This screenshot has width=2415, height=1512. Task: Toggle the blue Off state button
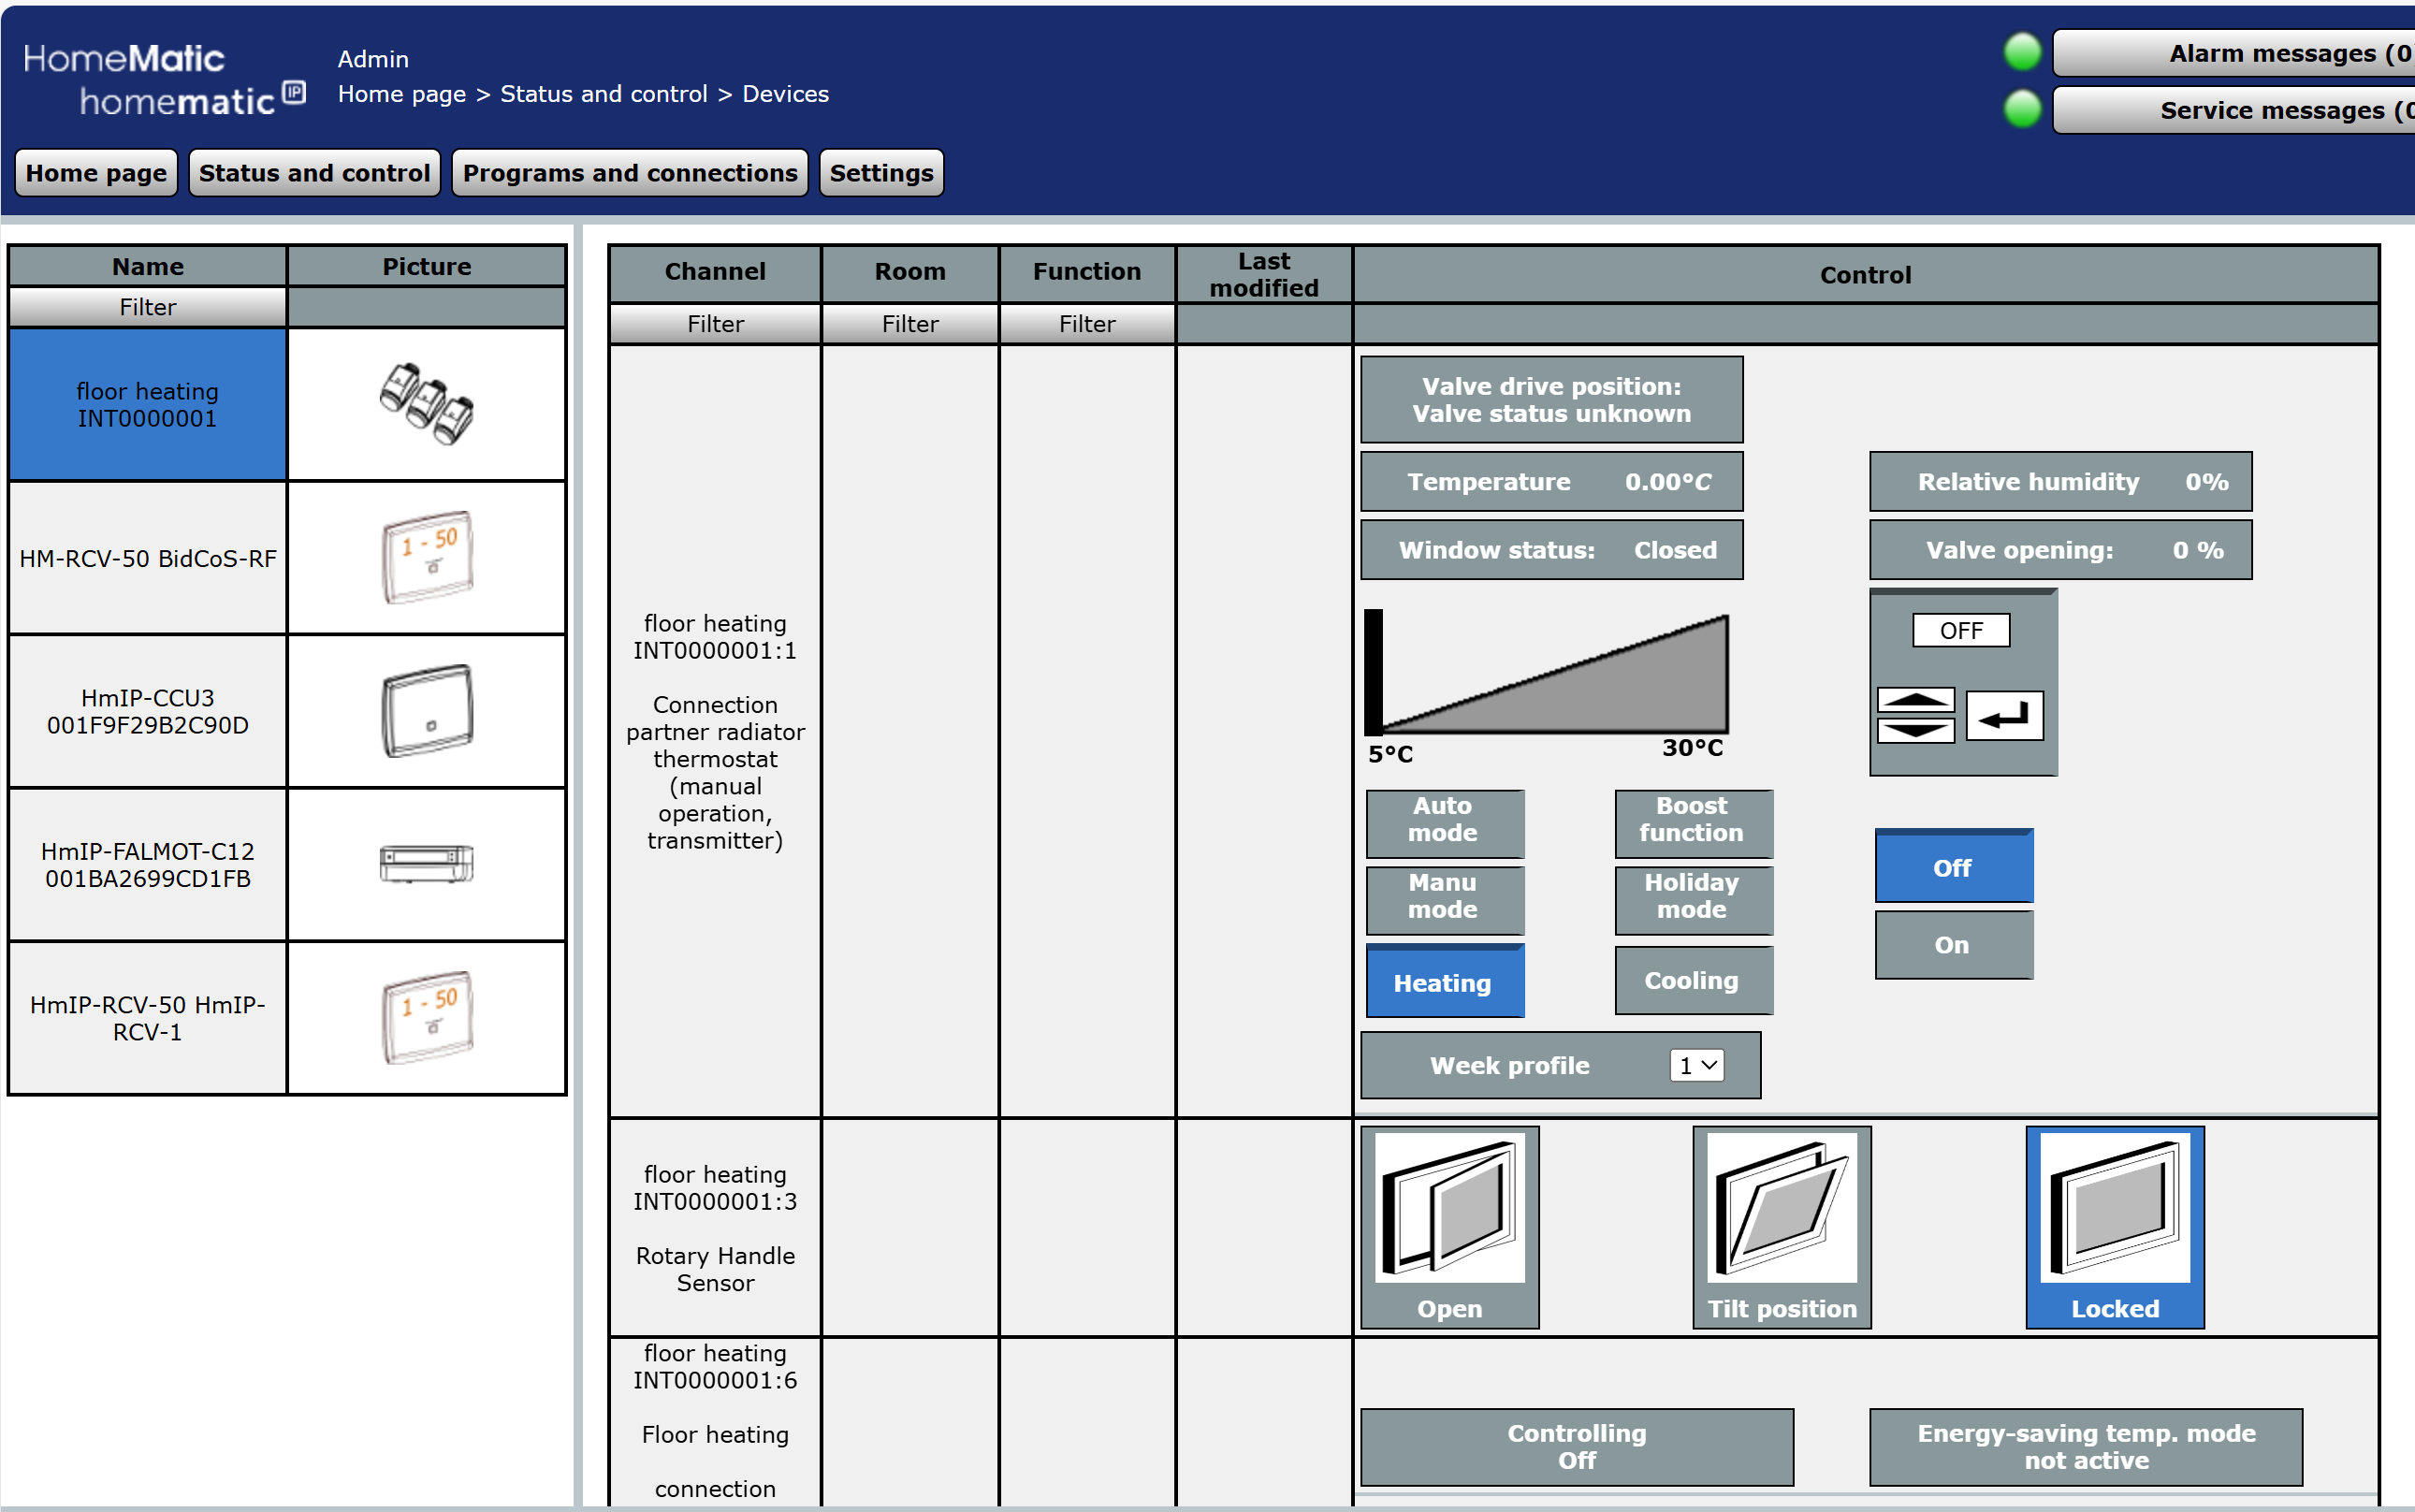[1952, 867]
